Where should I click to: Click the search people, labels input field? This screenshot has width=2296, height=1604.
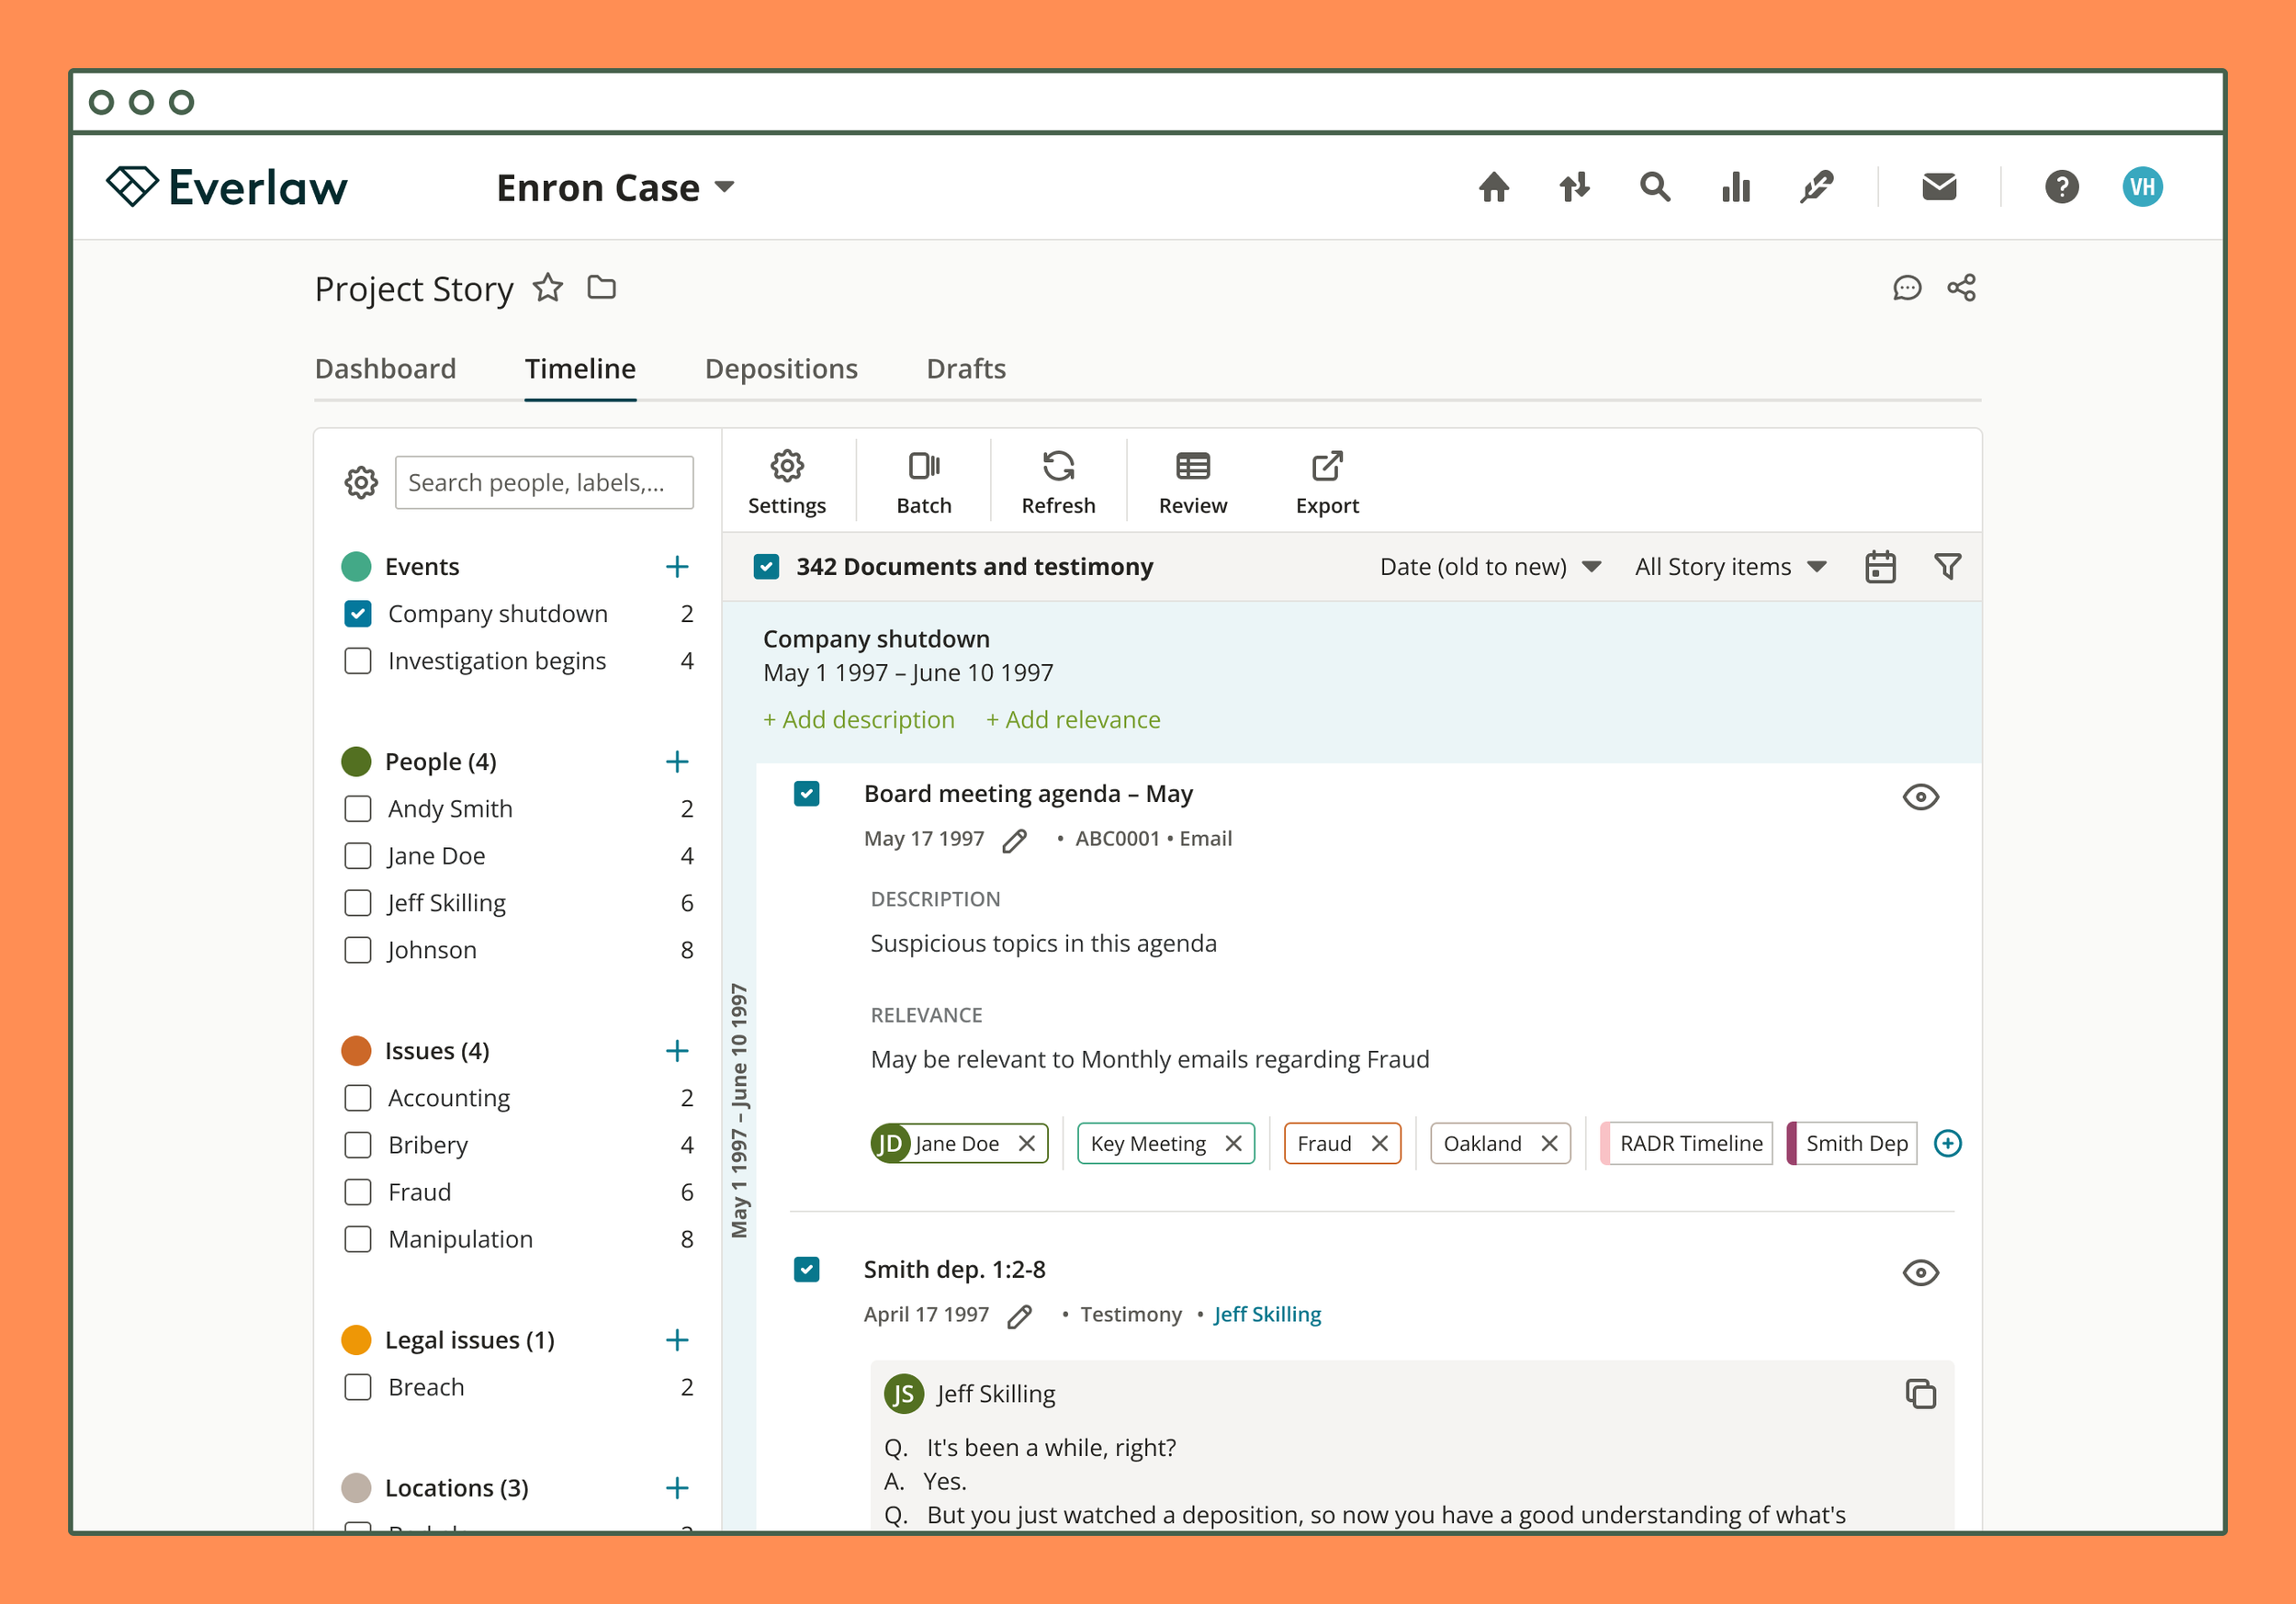(x=543, y=483)
